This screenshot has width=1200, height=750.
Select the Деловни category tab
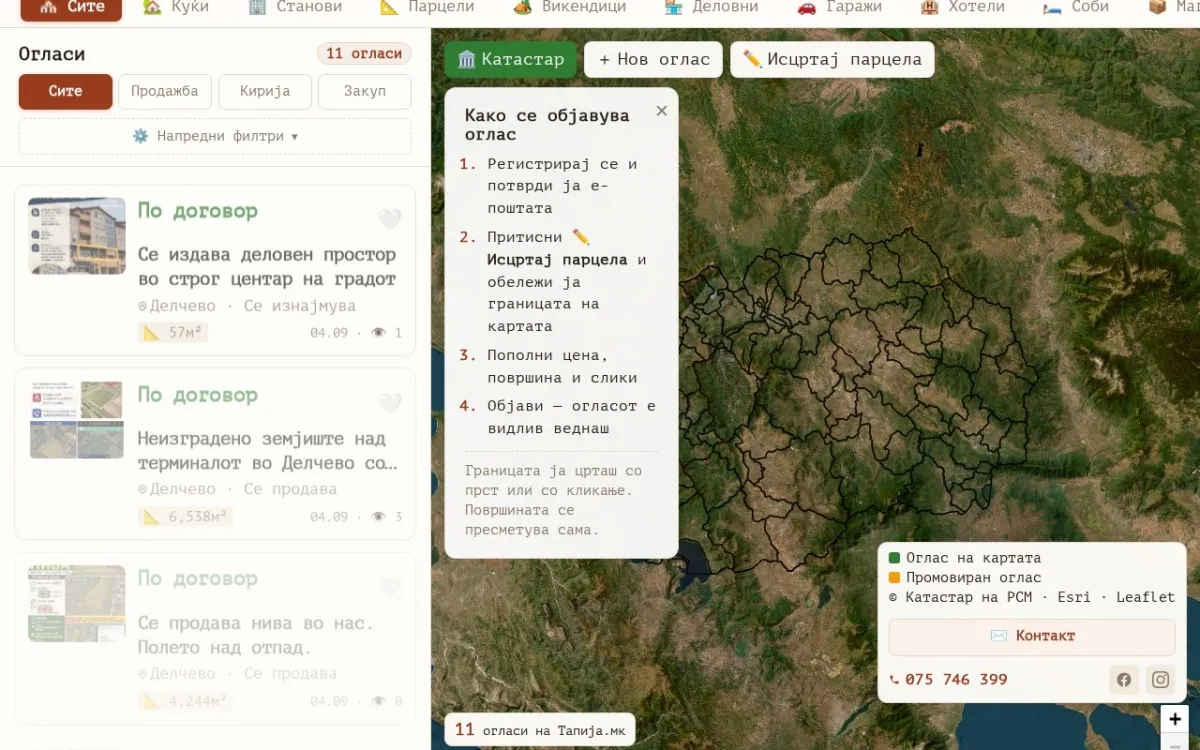(x=711, y=7)
